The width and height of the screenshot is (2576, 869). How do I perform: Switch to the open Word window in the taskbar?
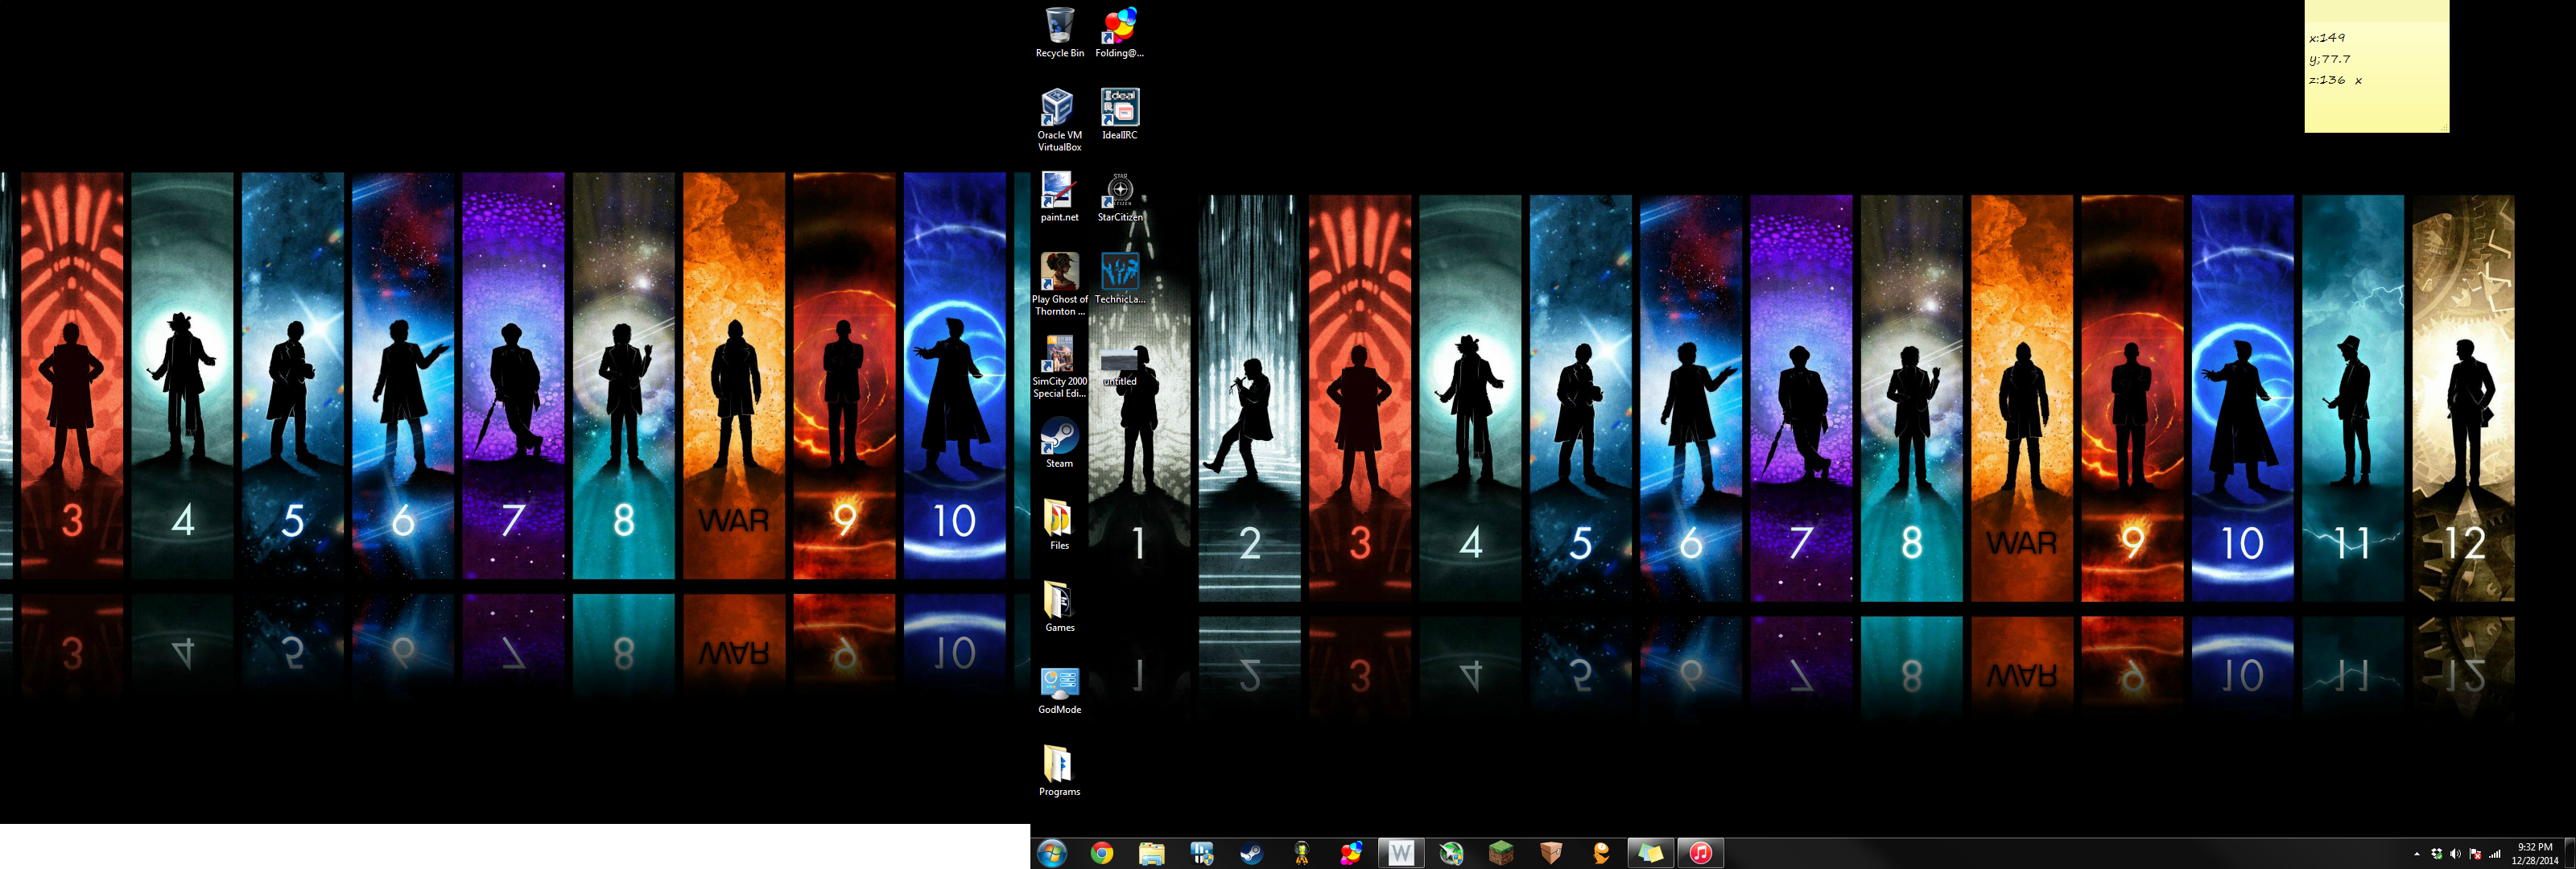(1401, 853)
